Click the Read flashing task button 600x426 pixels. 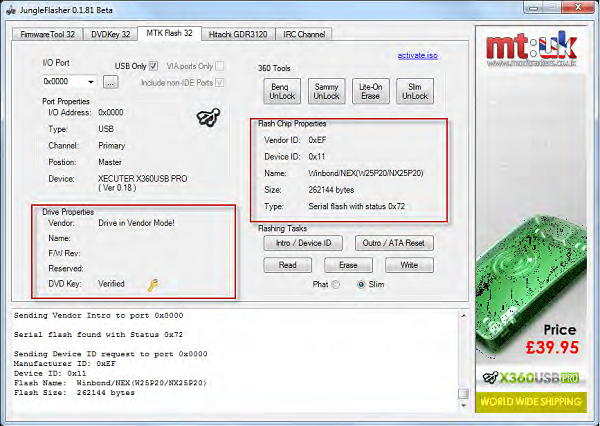(x=287, y=265)
